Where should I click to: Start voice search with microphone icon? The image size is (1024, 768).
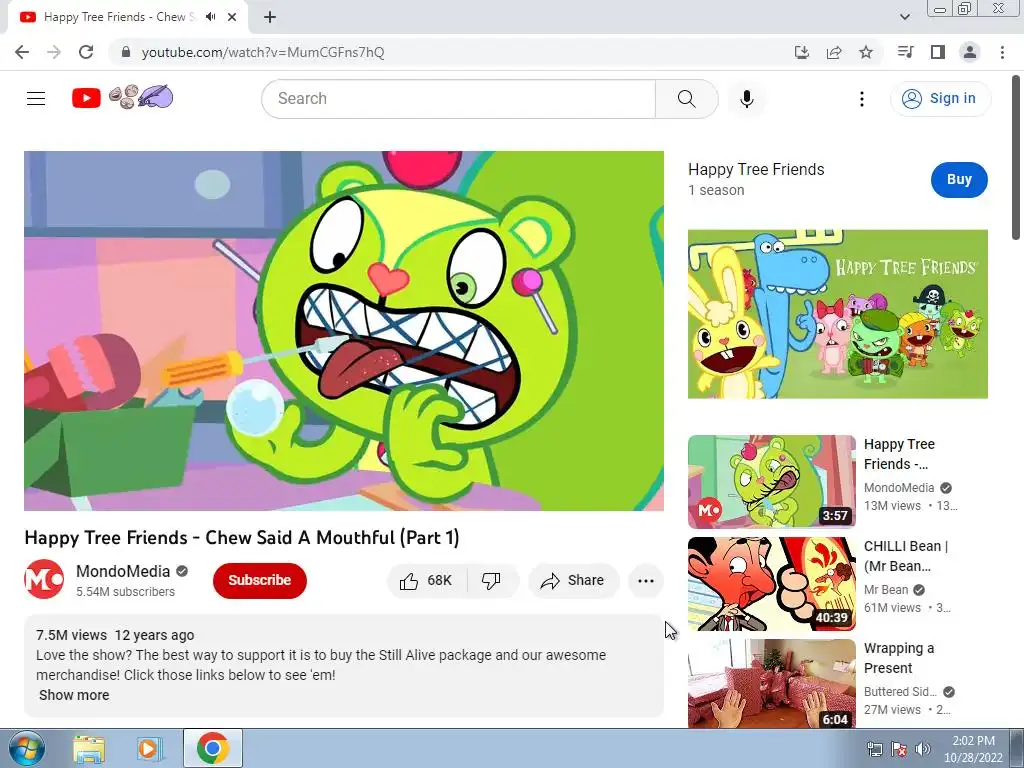[747, 99]
